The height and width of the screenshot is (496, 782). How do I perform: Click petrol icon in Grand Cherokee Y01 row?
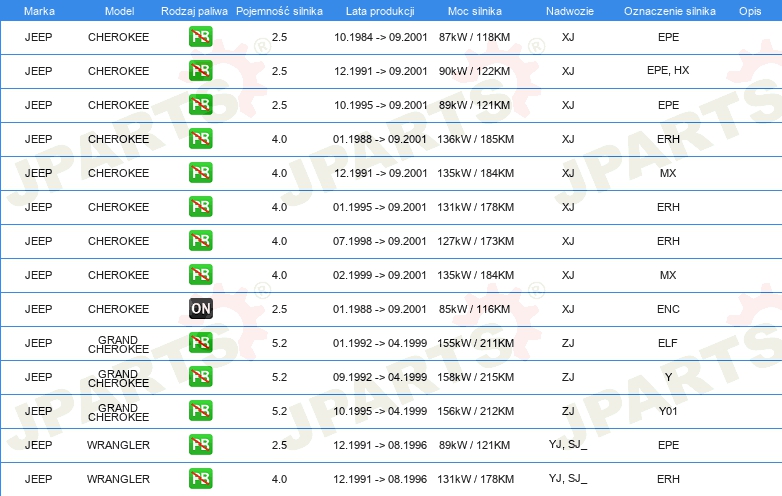click(200, 411)
